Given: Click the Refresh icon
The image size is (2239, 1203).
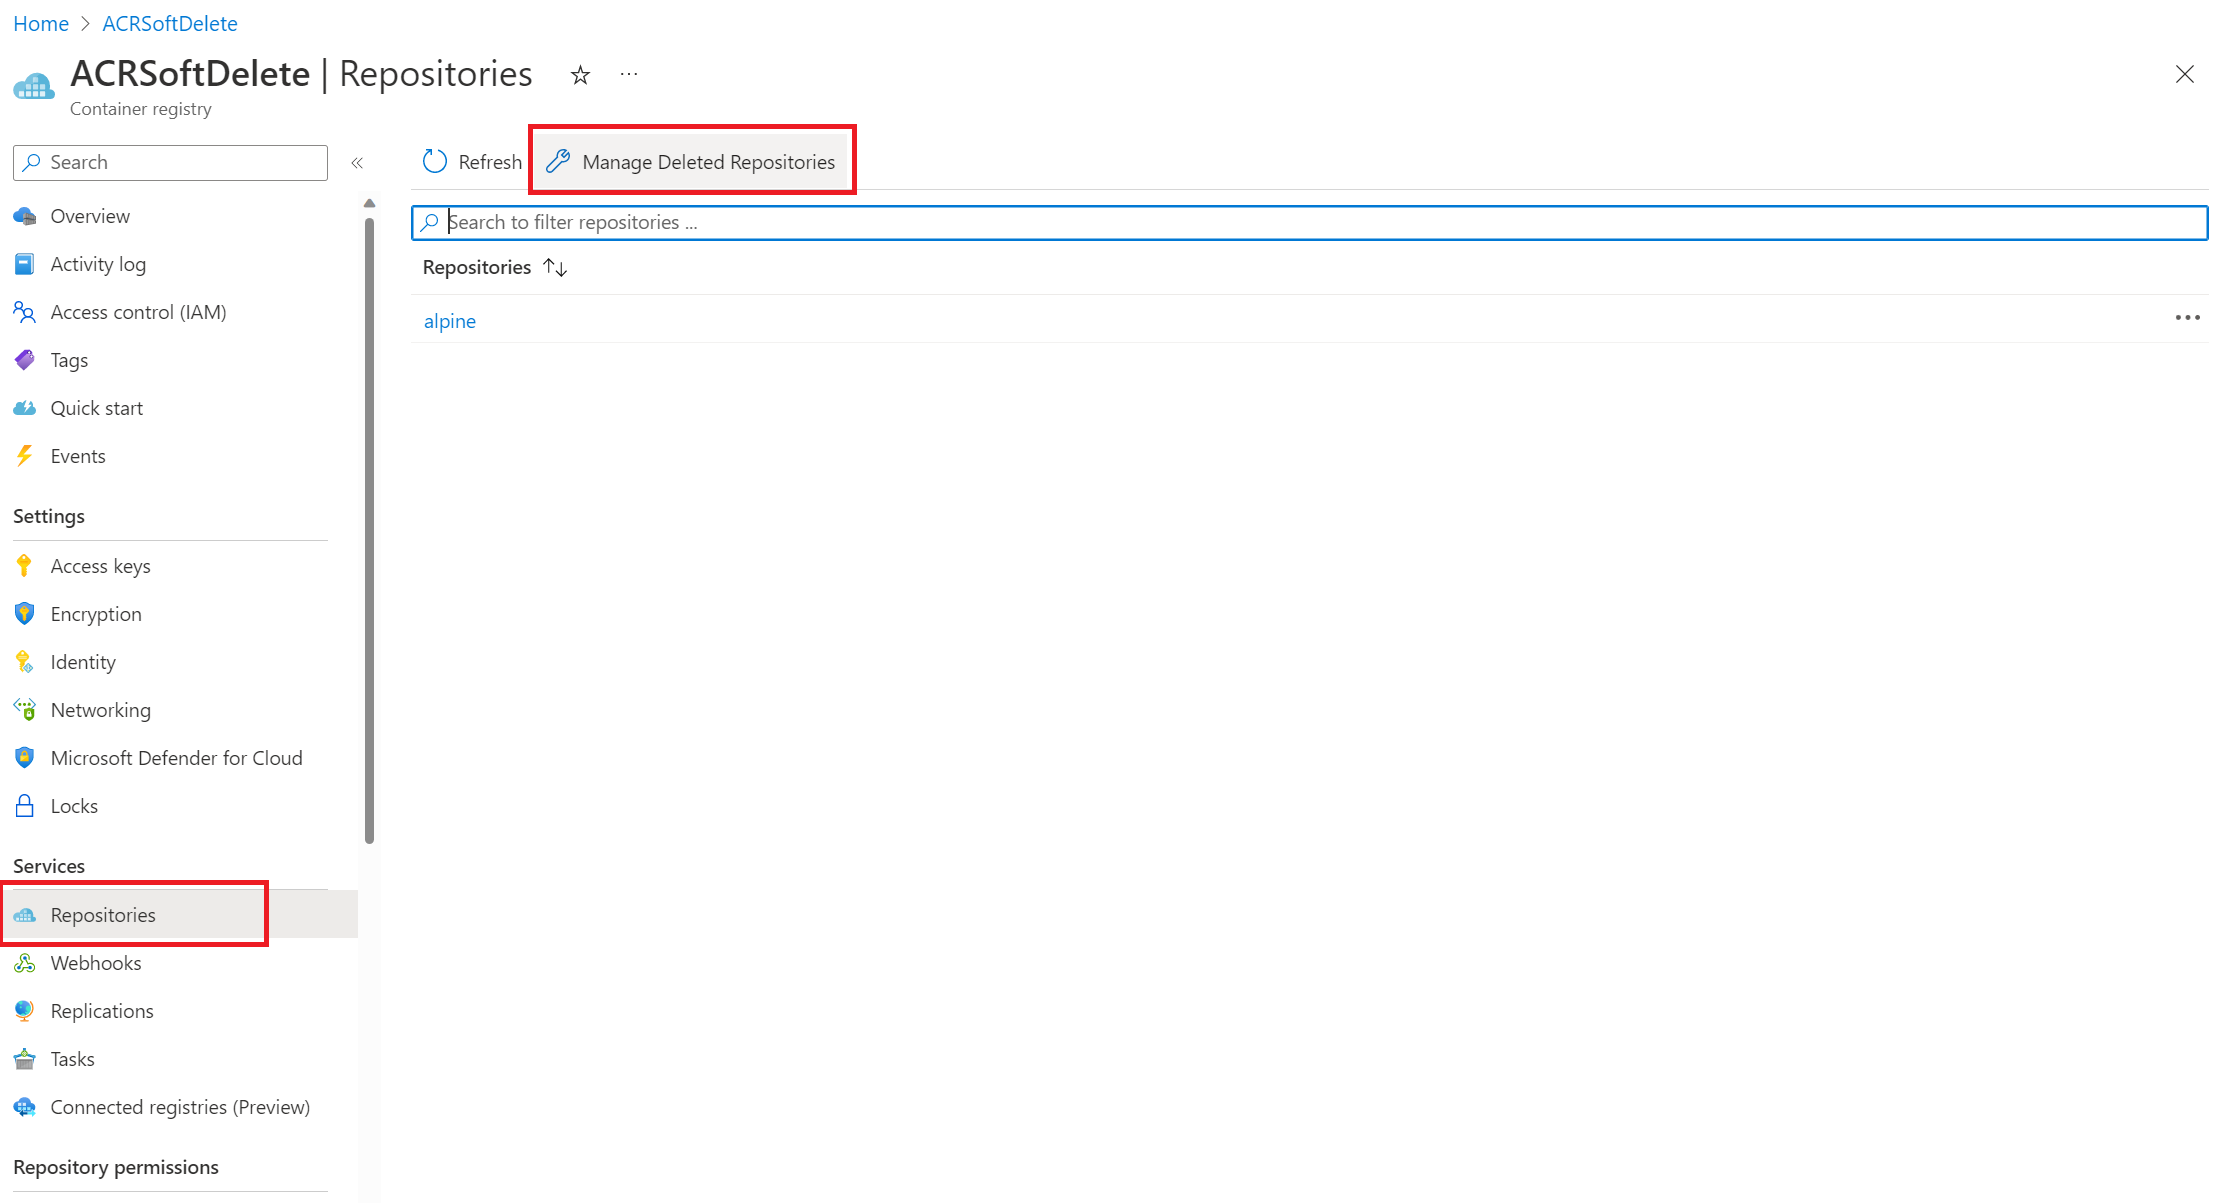Looking at the screenshot, I should point(434,161).
